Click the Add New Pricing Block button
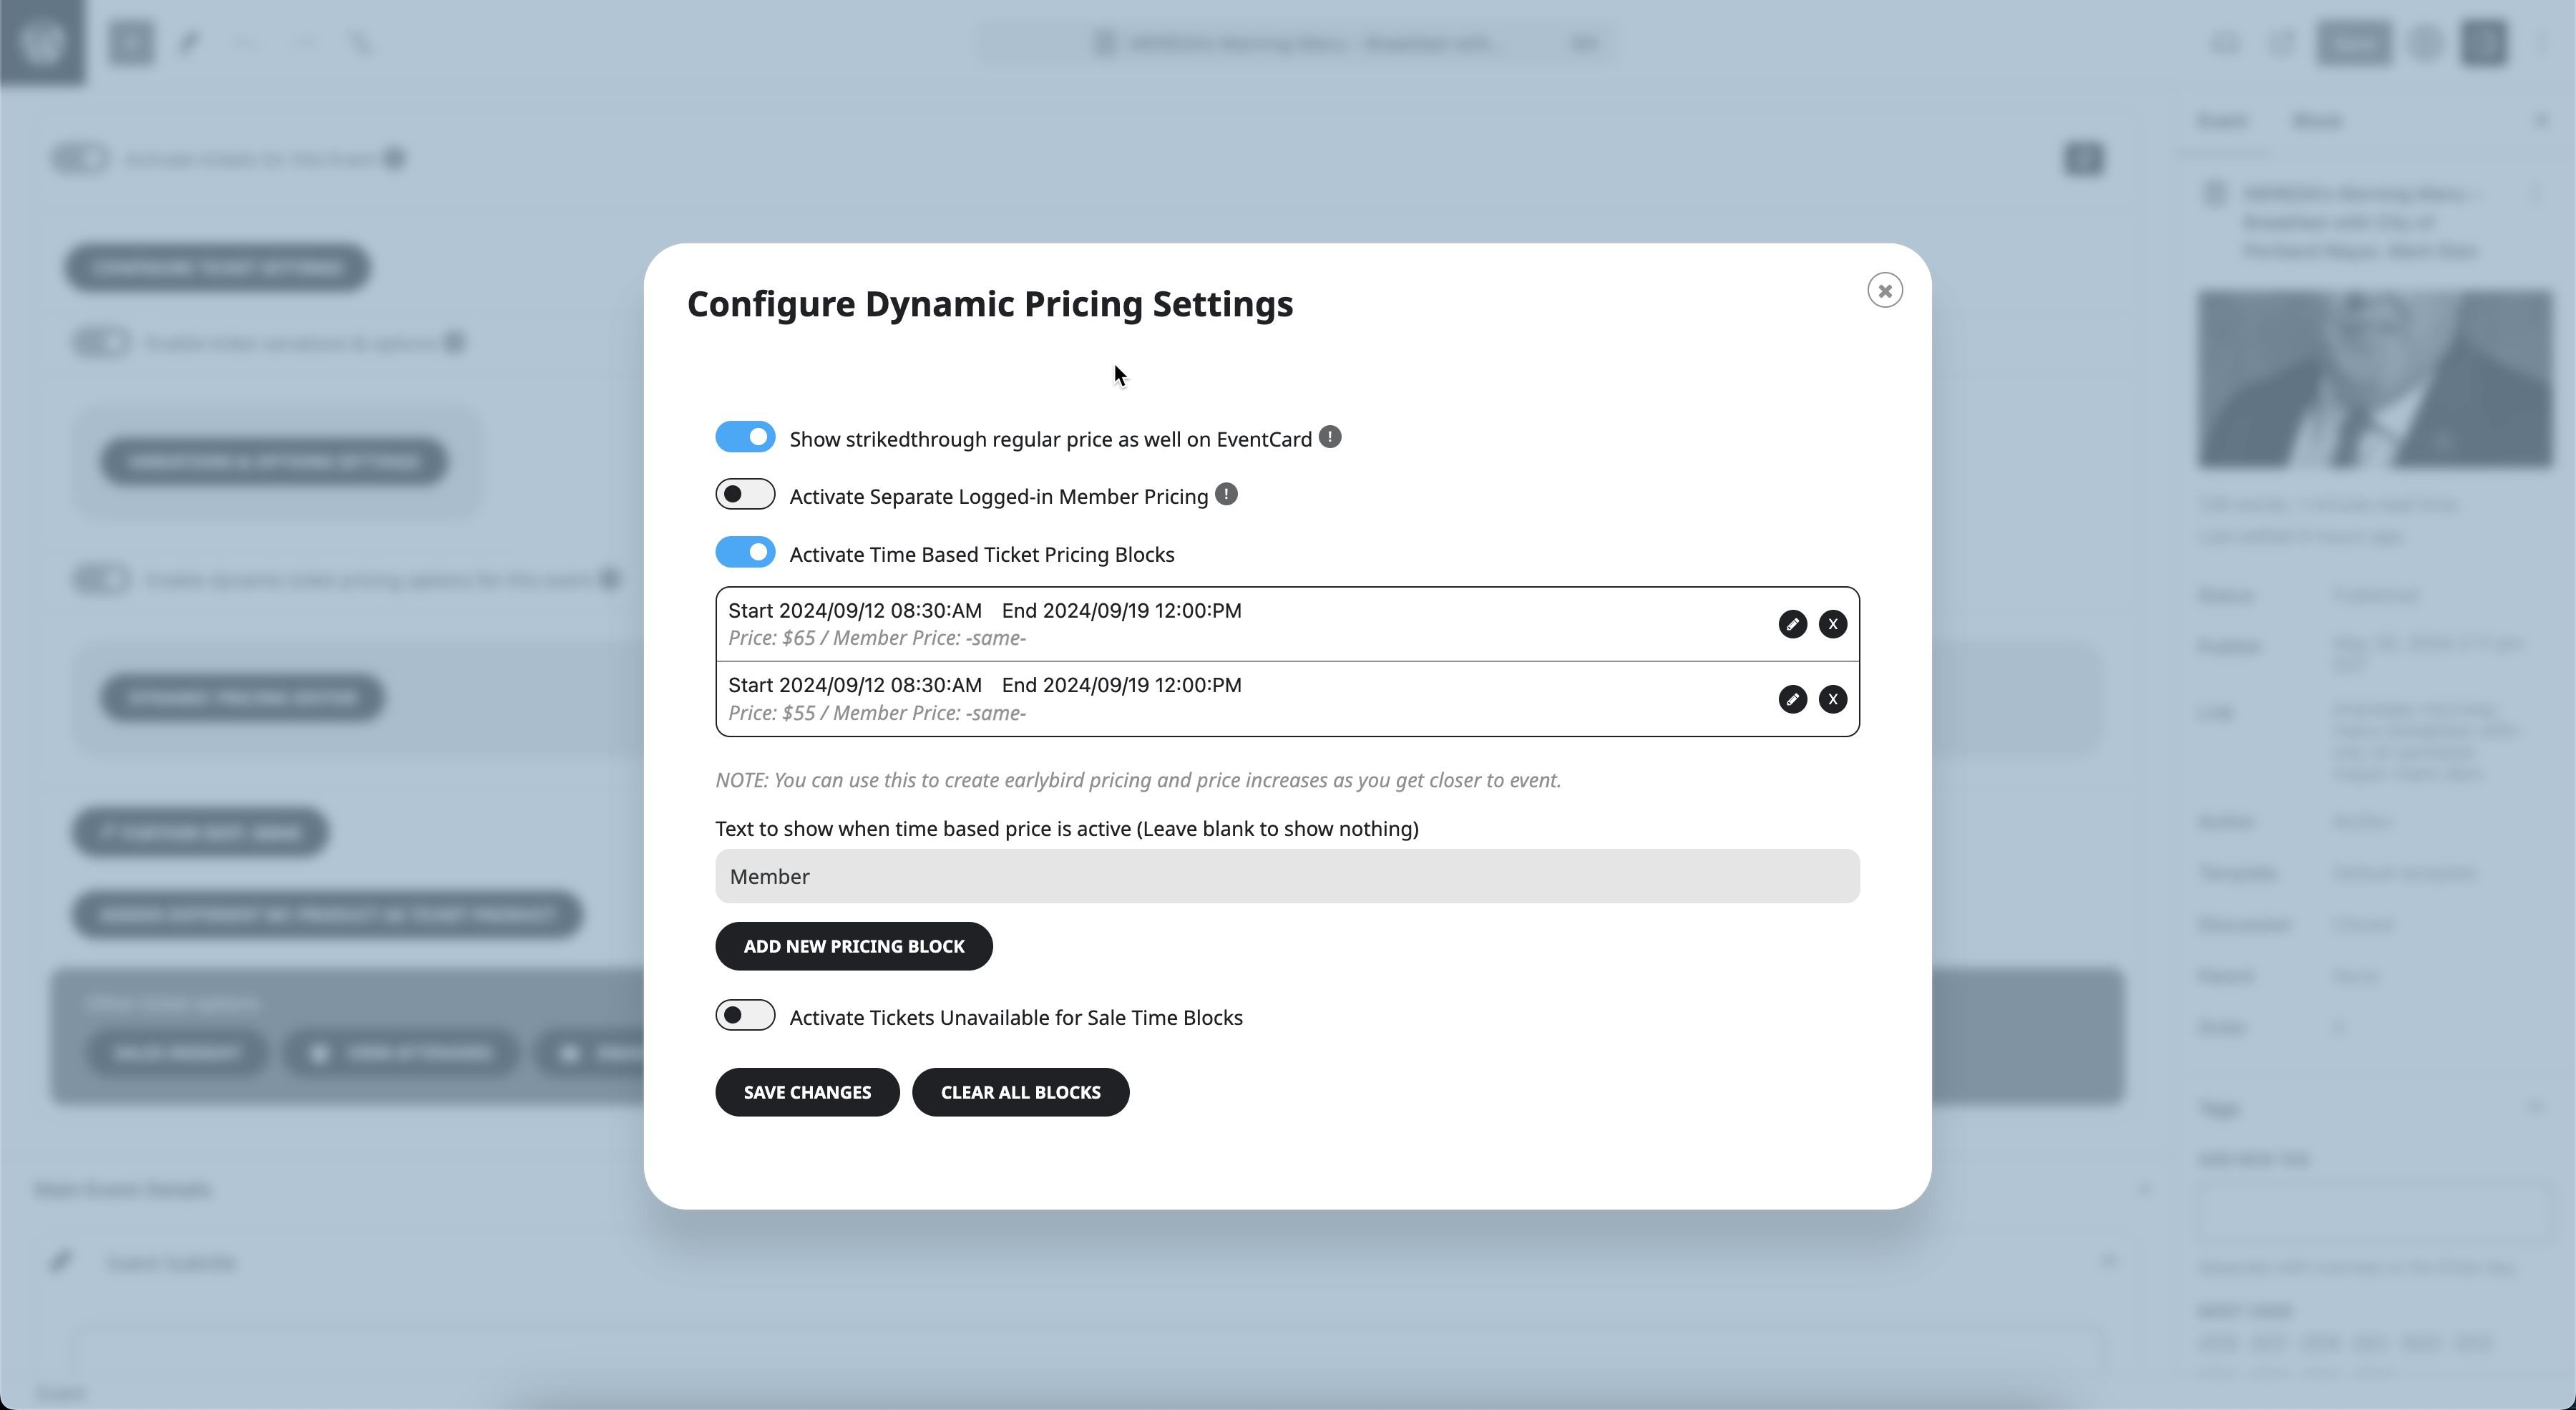The width and height of the screenshot is (2576, 1410). (x=853, y=946)
